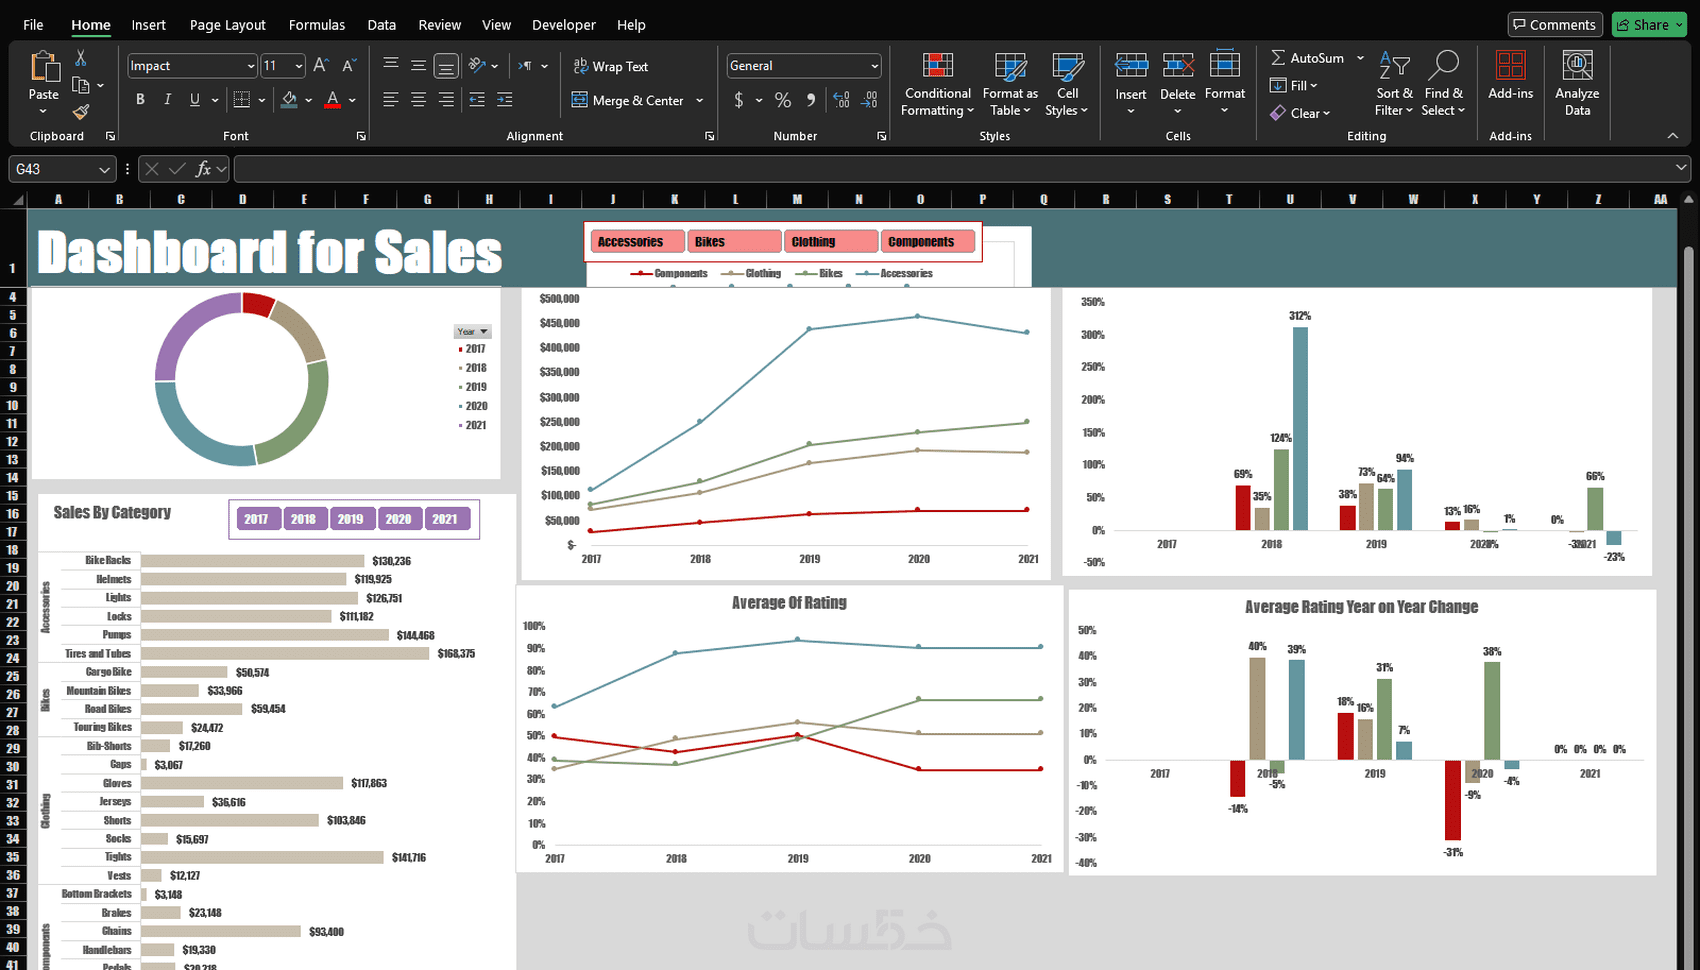Open the font name dropdown showing Impact
1700x970 pixels.
pyautogui.click(x=250, y=66)
